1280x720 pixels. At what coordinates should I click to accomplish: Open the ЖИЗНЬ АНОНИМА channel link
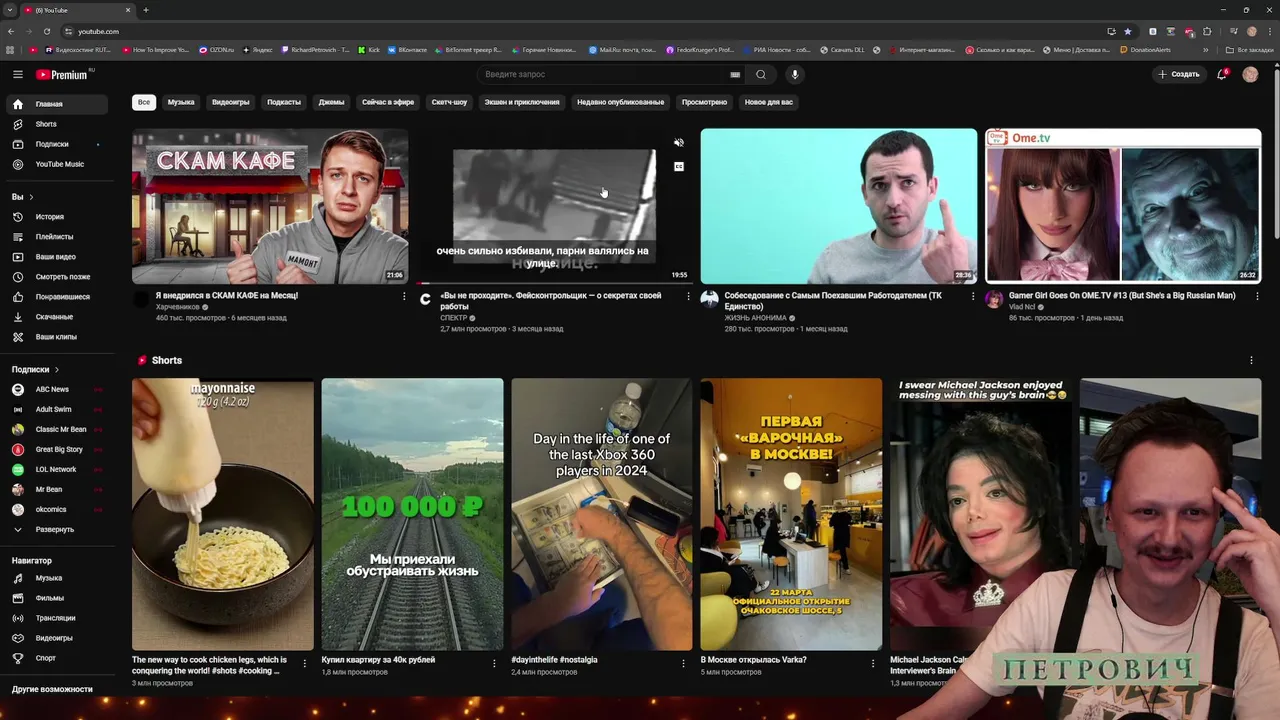(755, 318)
